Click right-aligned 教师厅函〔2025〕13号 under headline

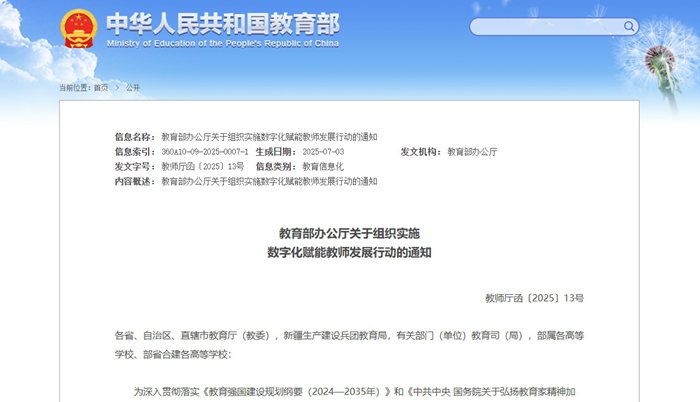tap(534, 298)
